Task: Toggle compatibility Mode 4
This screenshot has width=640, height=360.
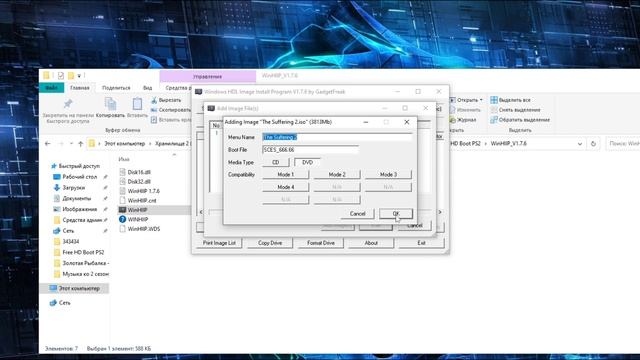Action: 286,187
